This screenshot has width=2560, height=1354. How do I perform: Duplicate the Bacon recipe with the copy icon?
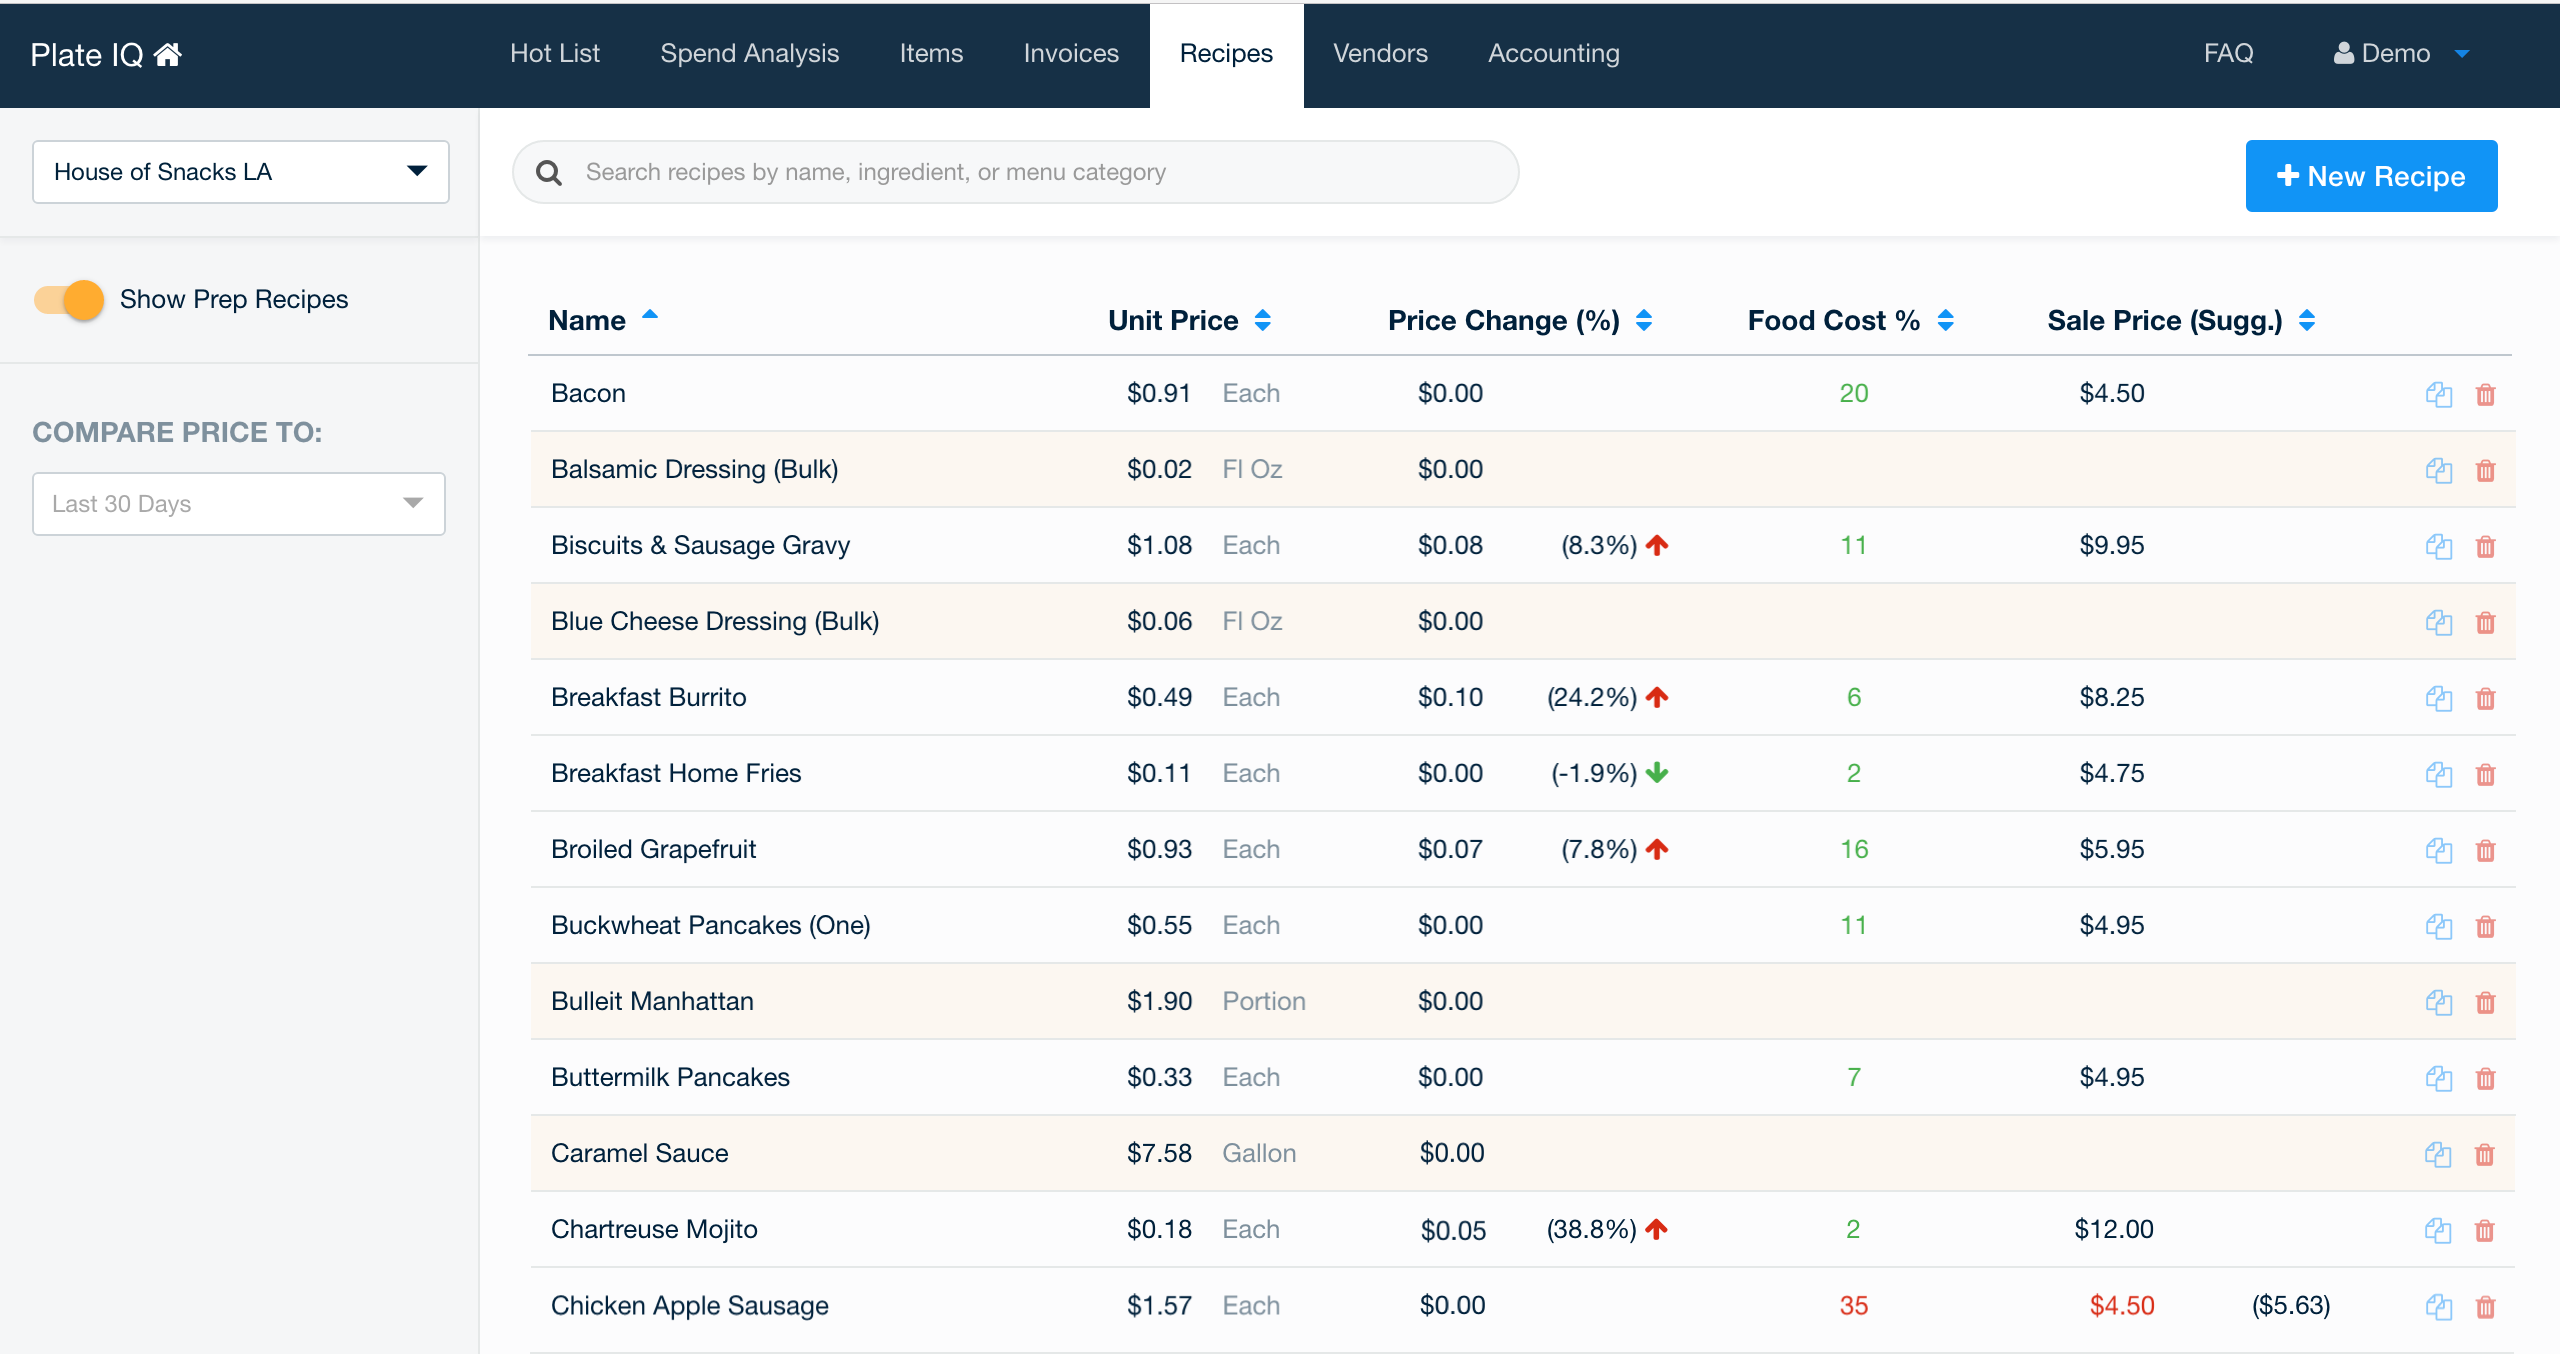pos(2438,394)
